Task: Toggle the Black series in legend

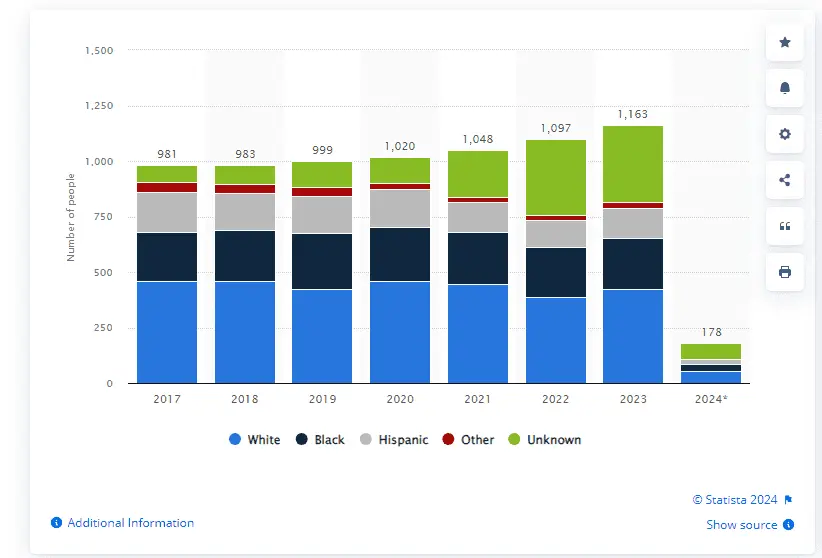Action: click(x=321, y=440)
